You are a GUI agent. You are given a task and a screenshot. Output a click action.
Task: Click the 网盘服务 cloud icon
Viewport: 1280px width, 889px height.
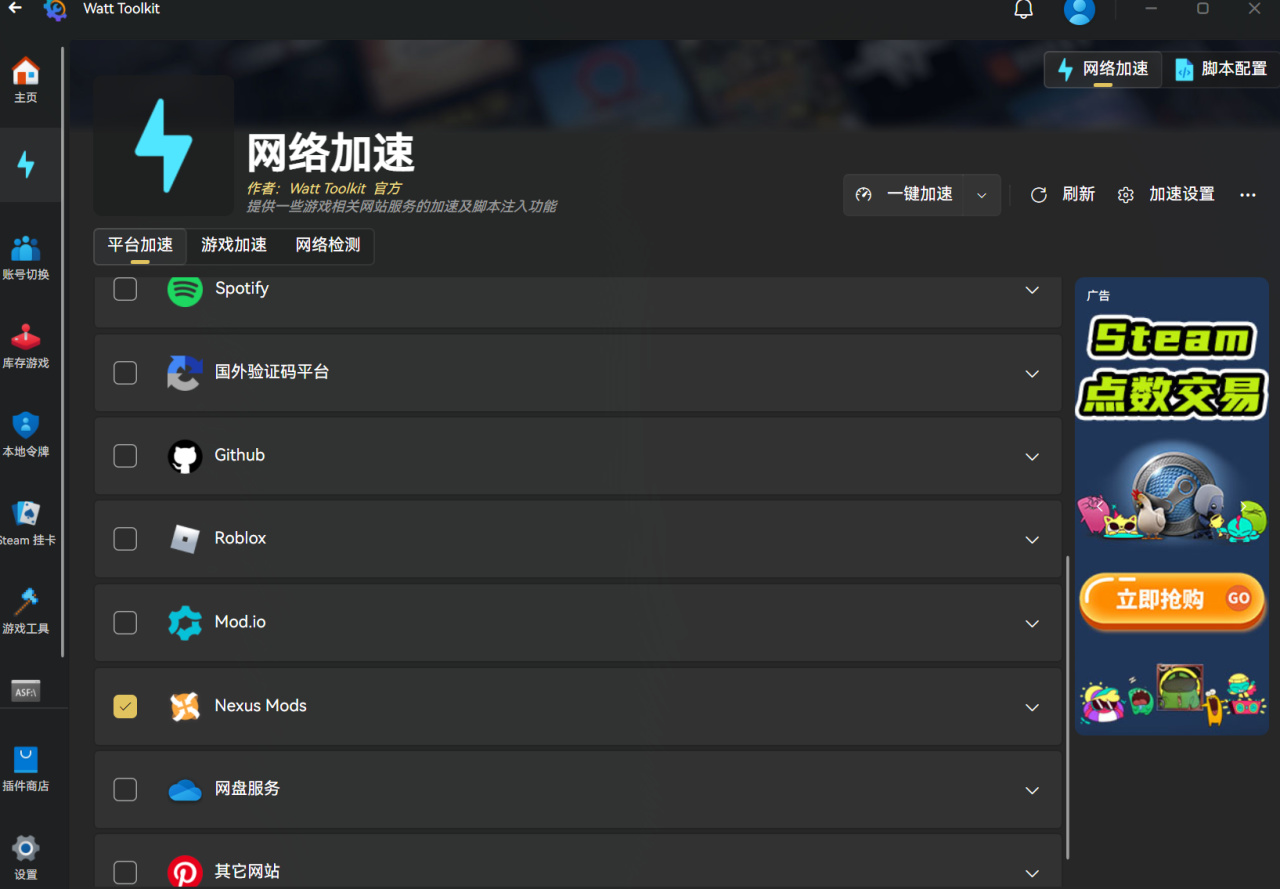tap(185, 790)
